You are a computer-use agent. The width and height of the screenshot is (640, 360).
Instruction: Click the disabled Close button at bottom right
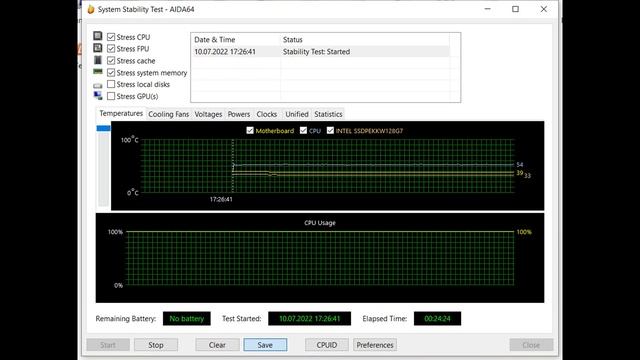pyautogui.click(x=531, y=345)
